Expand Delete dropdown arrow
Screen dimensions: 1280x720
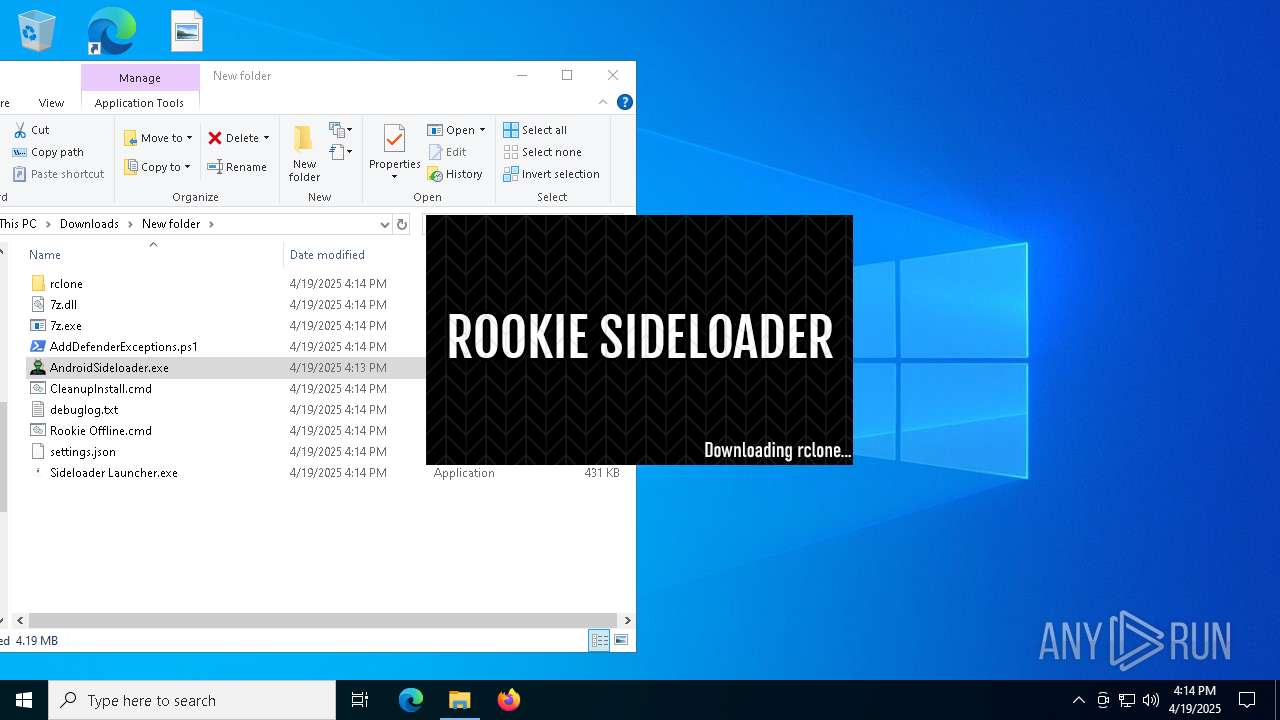[x=266, y=139]
